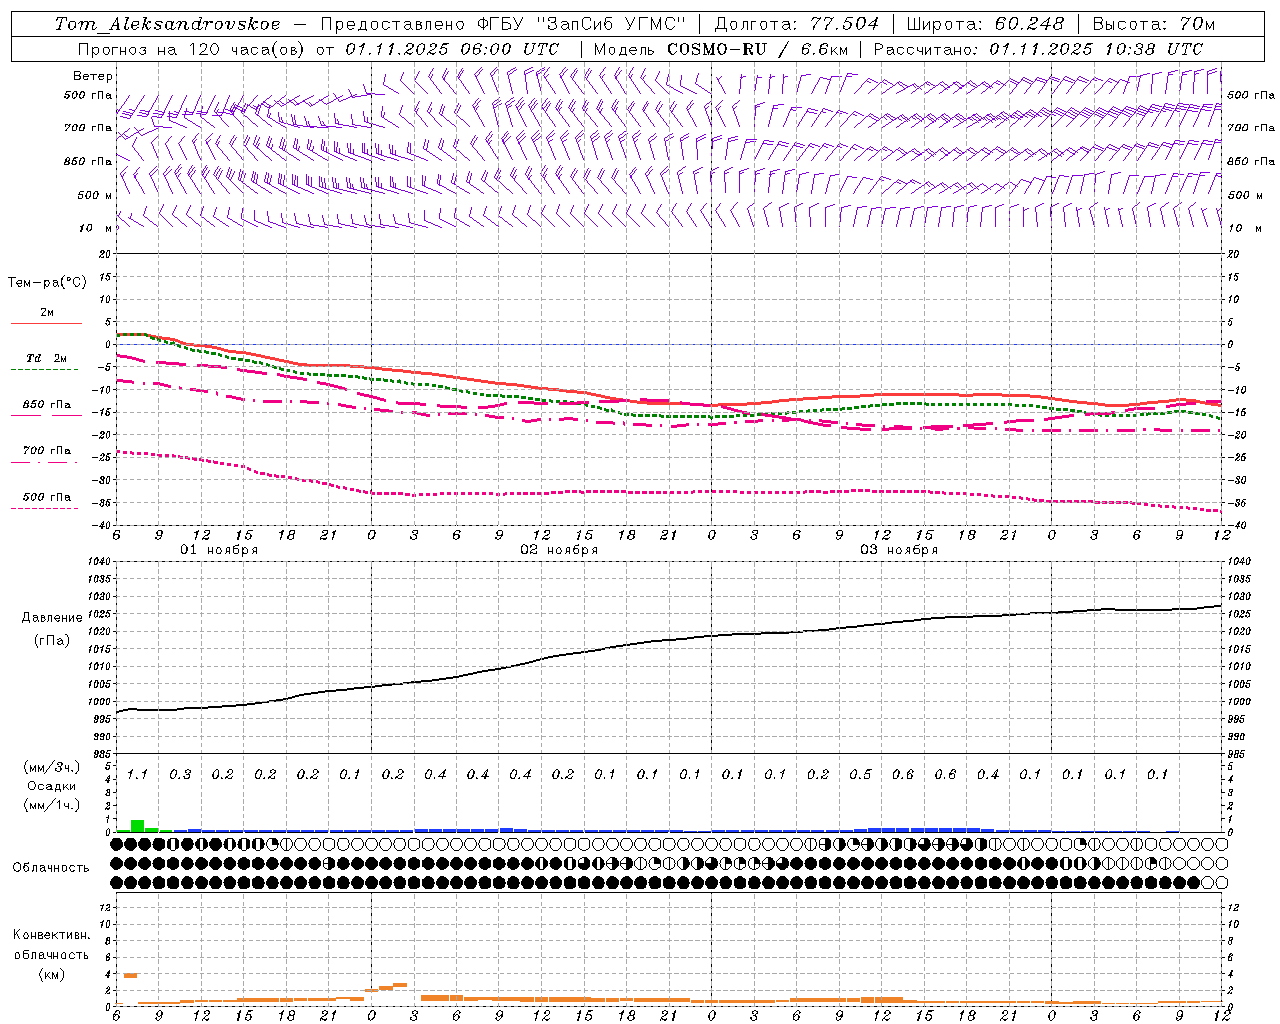Viewport: 1280px width, 1024px height.
Task: Click the 'Предоставлено ФГБУ "ЗапСиб УГМС"' header text
Action: coord(503,24)
